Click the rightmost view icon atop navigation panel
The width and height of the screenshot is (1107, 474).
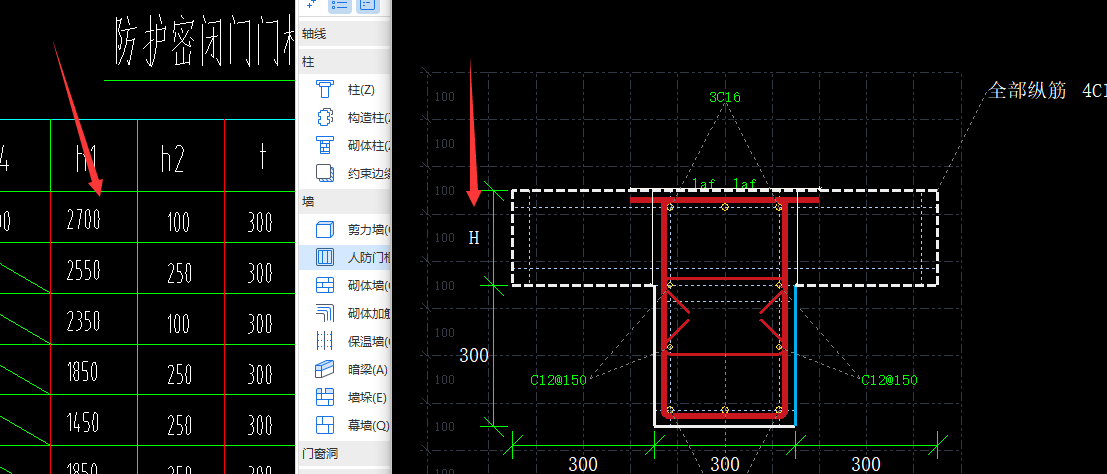pyautogui.click(x=367, y=5)
